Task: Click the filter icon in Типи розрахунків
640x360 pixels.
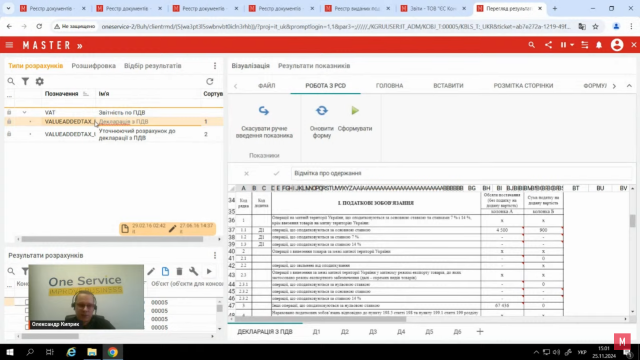Action: tap(25, 82)
